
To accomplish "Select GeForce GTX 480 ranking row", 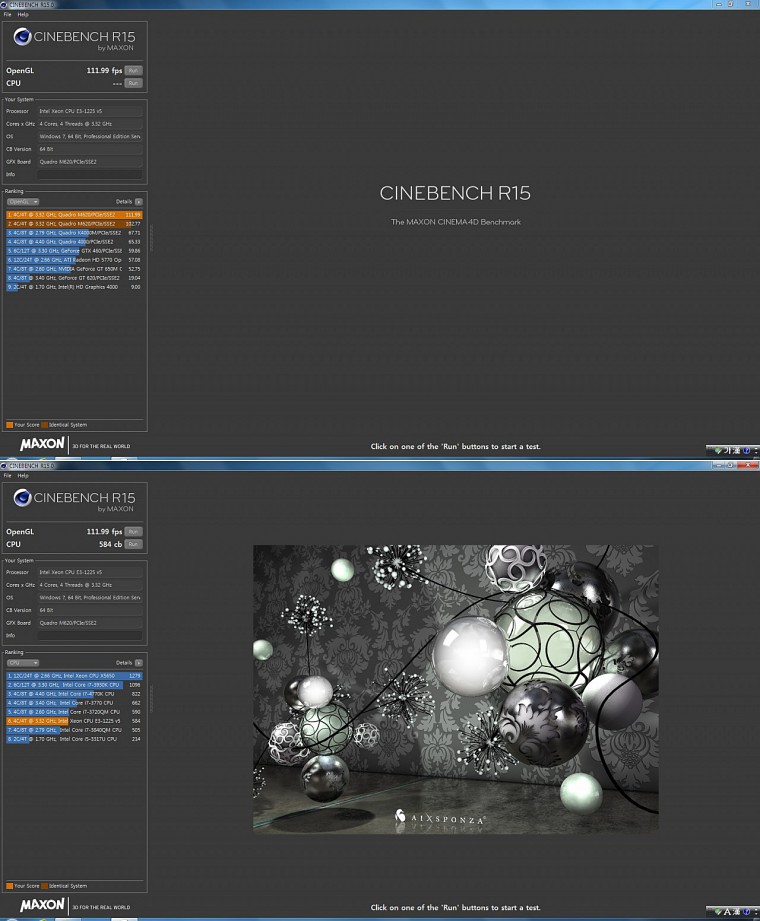I will click(x=74, y=251).
